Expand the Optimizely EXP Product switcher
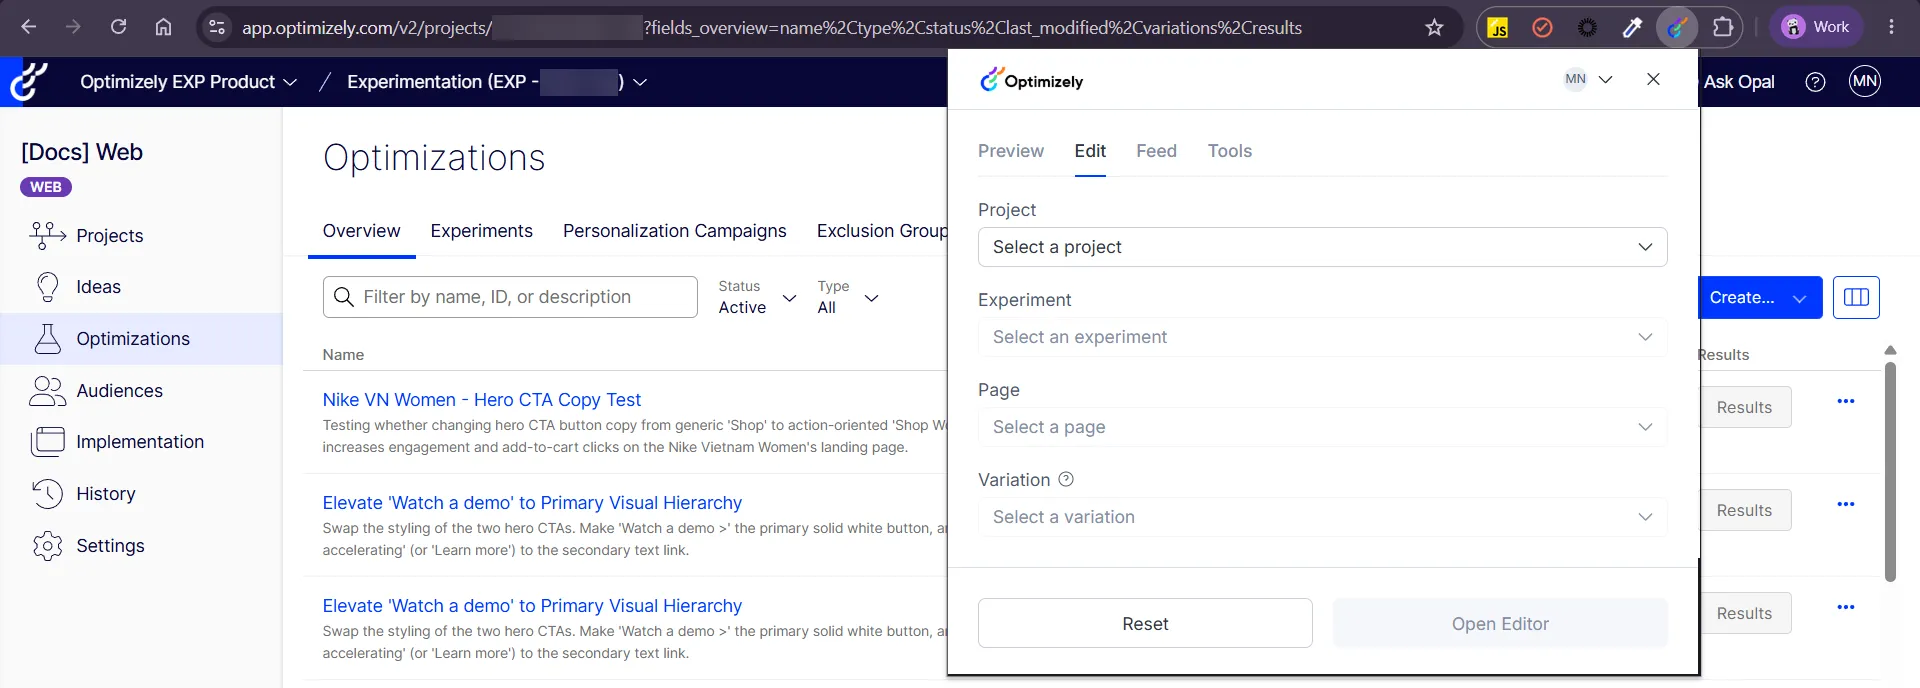 pos(188,82)
